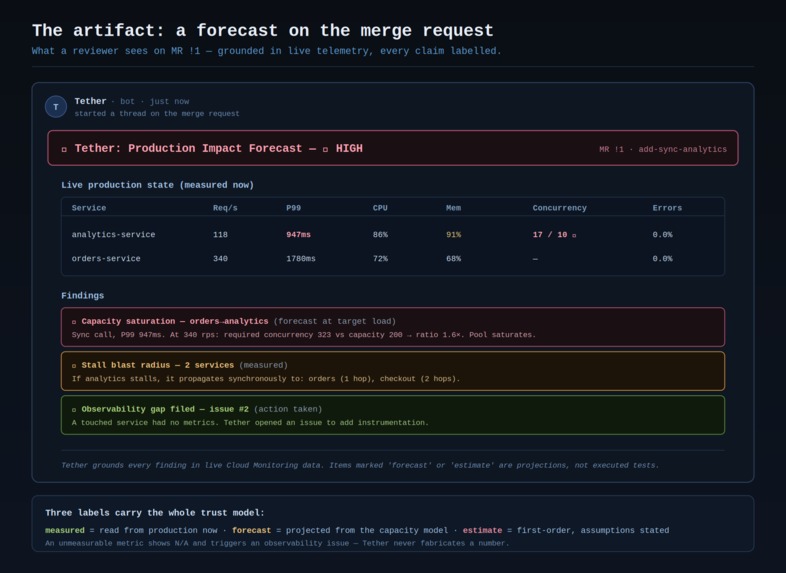Click the Stall blast radius finding icon

tap(74, 366)
